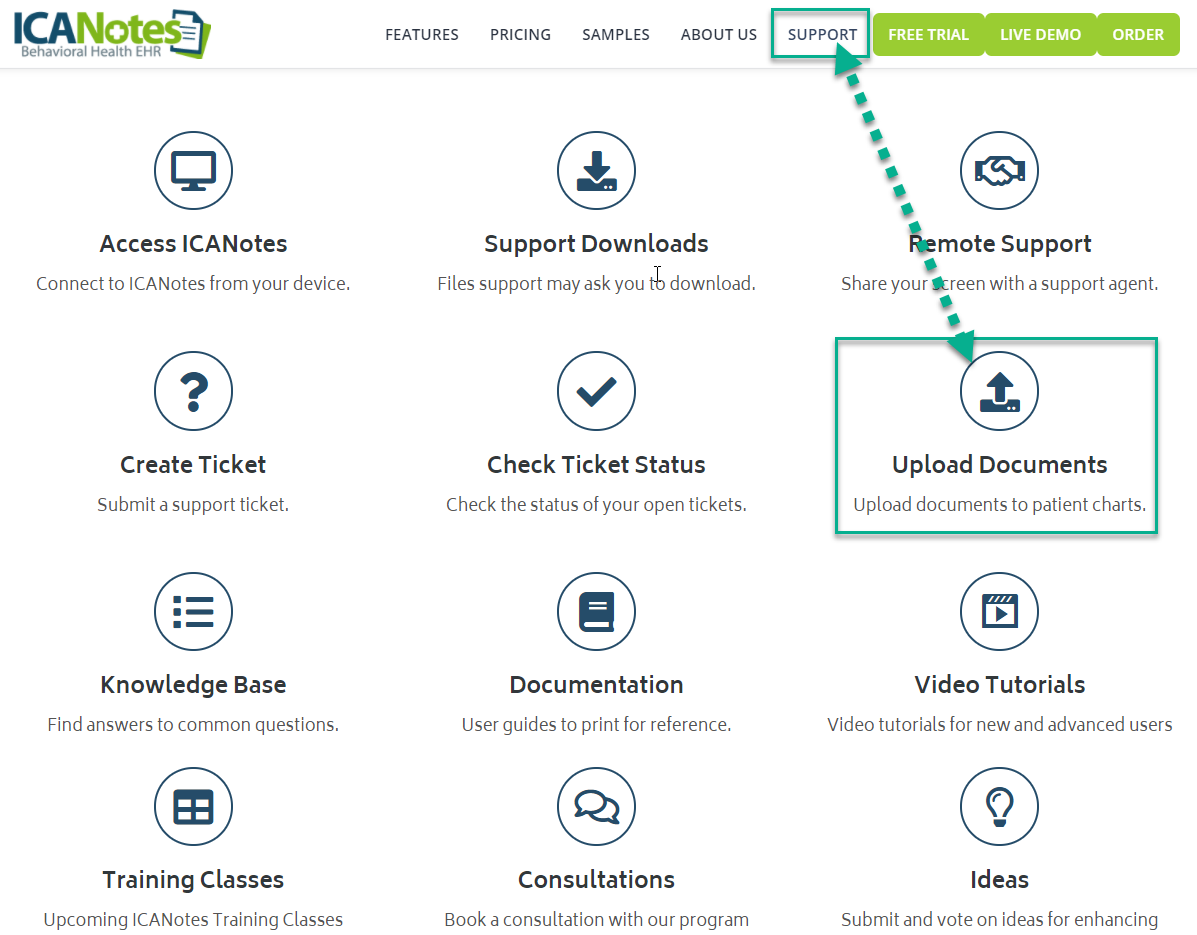1197x935 pixels.
Task: Click the Ideas lightbulb icon
Action: click(999, 806)
